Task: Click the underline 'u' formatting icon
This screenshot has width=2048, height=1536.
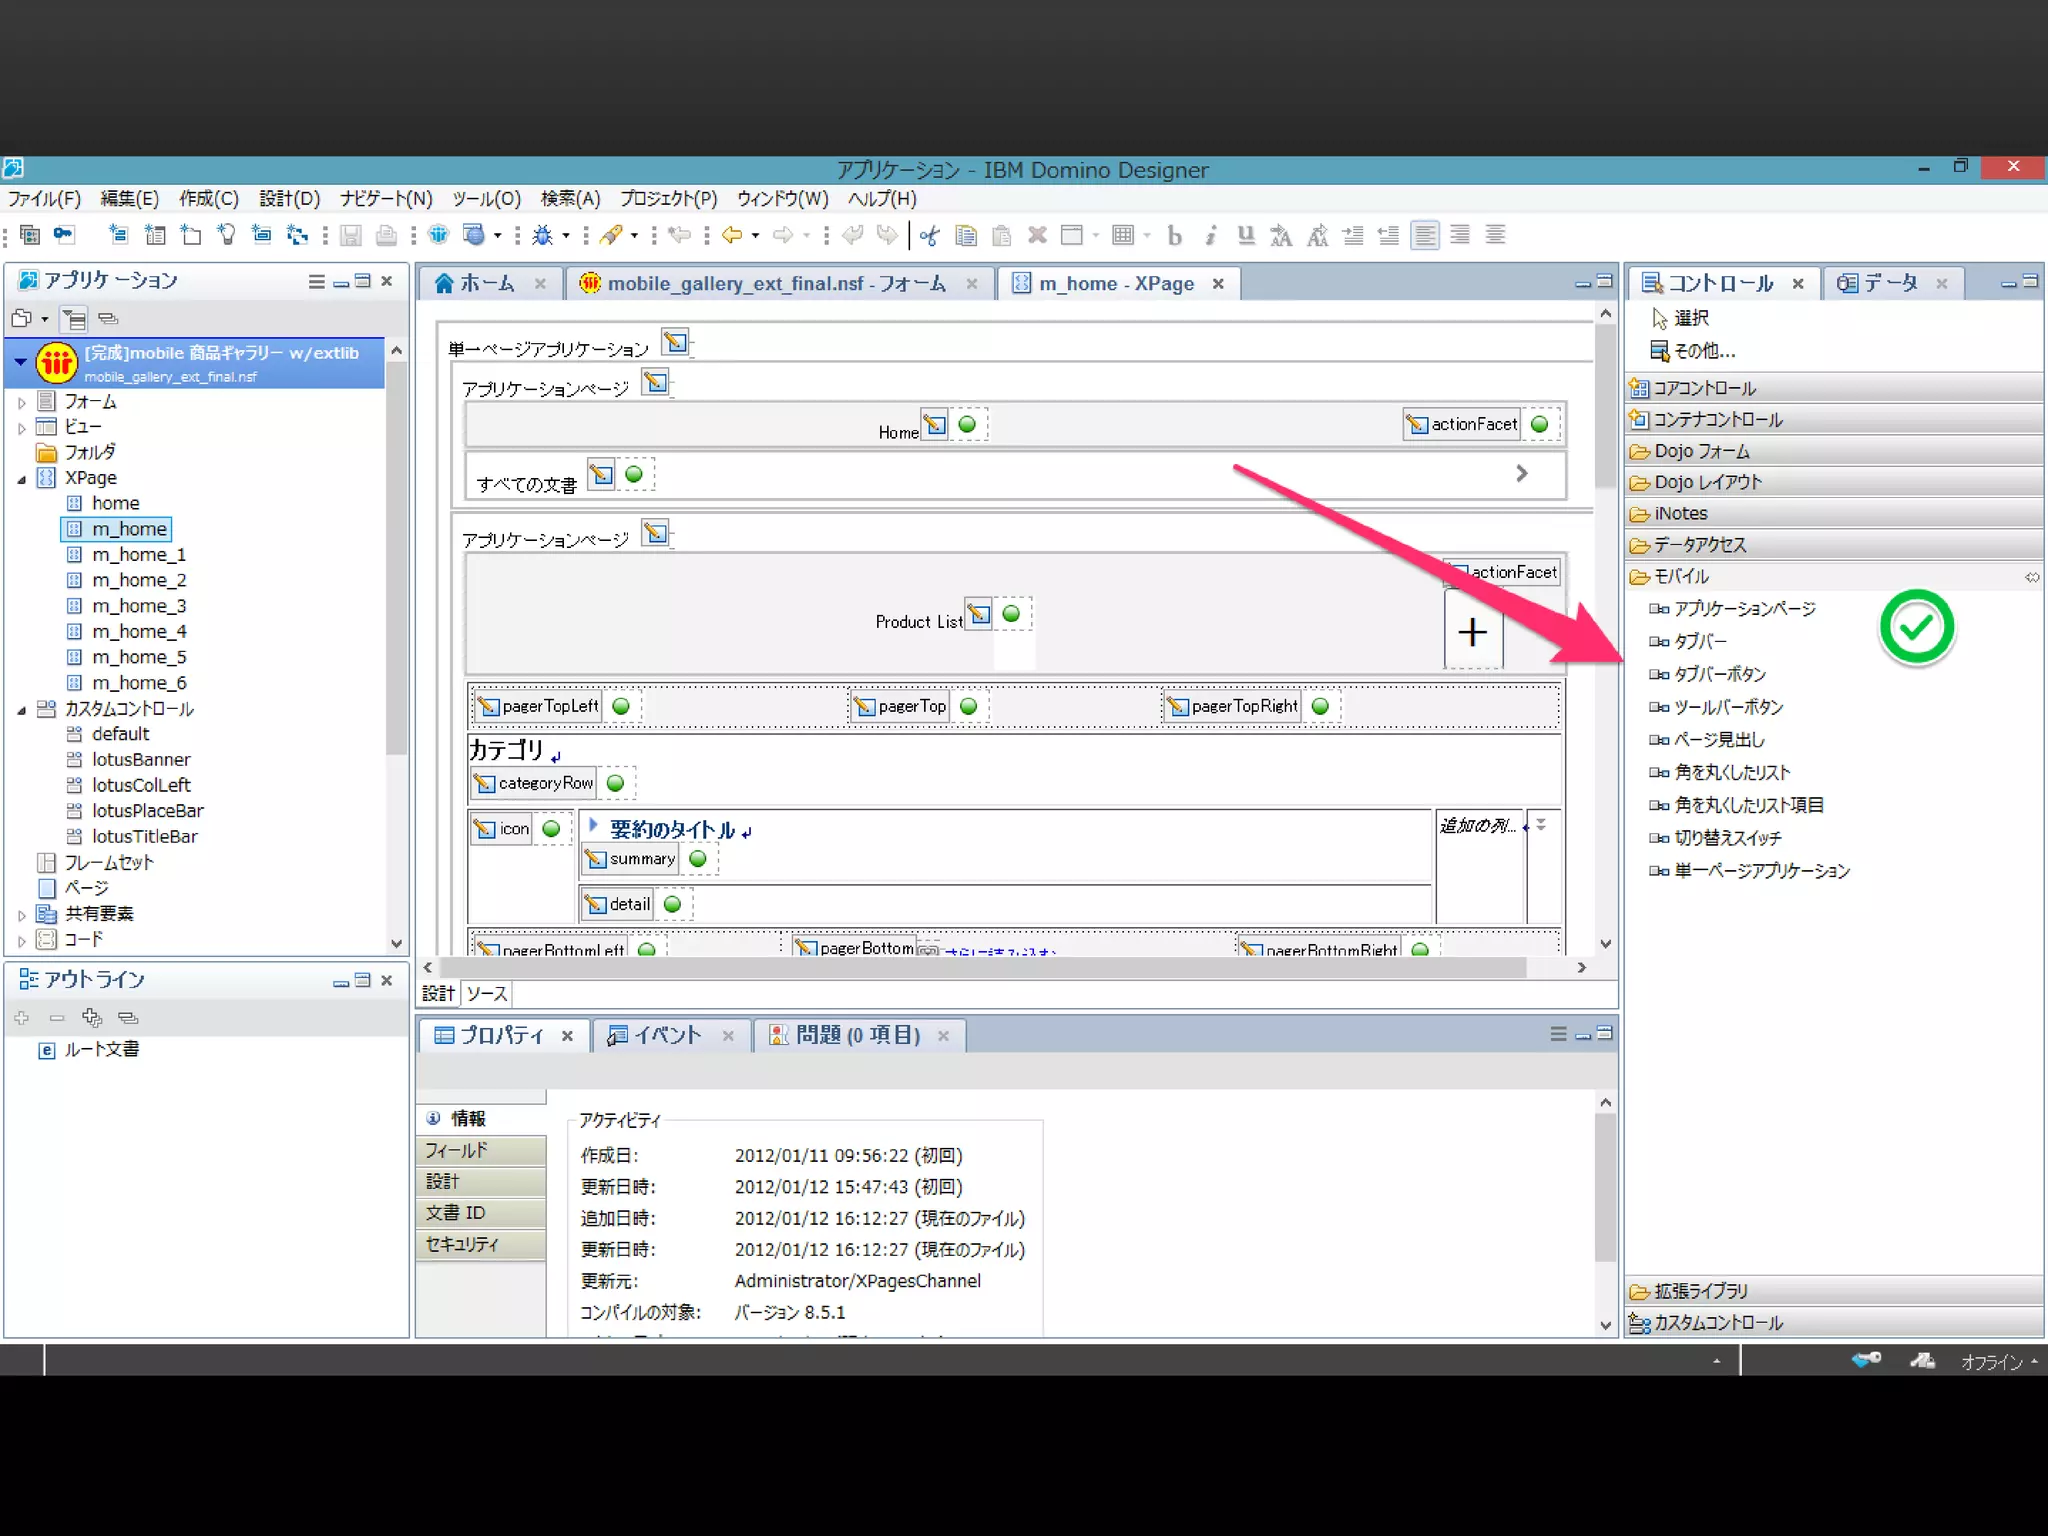Action: pos(1246,235)
